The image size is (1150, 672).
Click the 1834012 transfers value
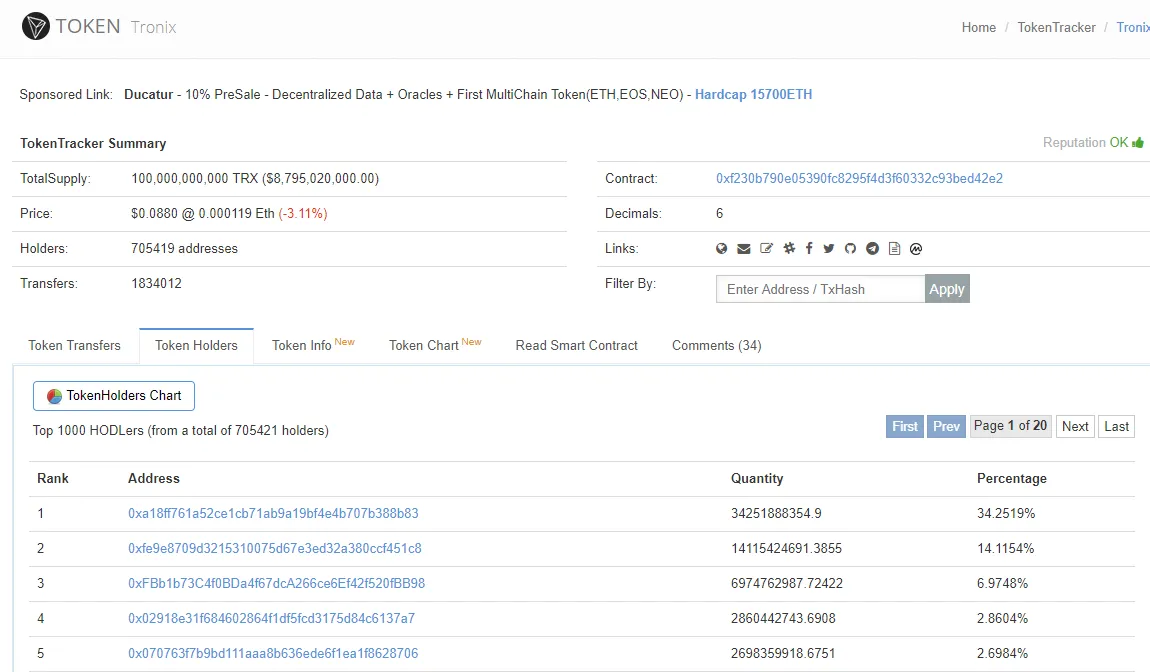coord(156,283)
